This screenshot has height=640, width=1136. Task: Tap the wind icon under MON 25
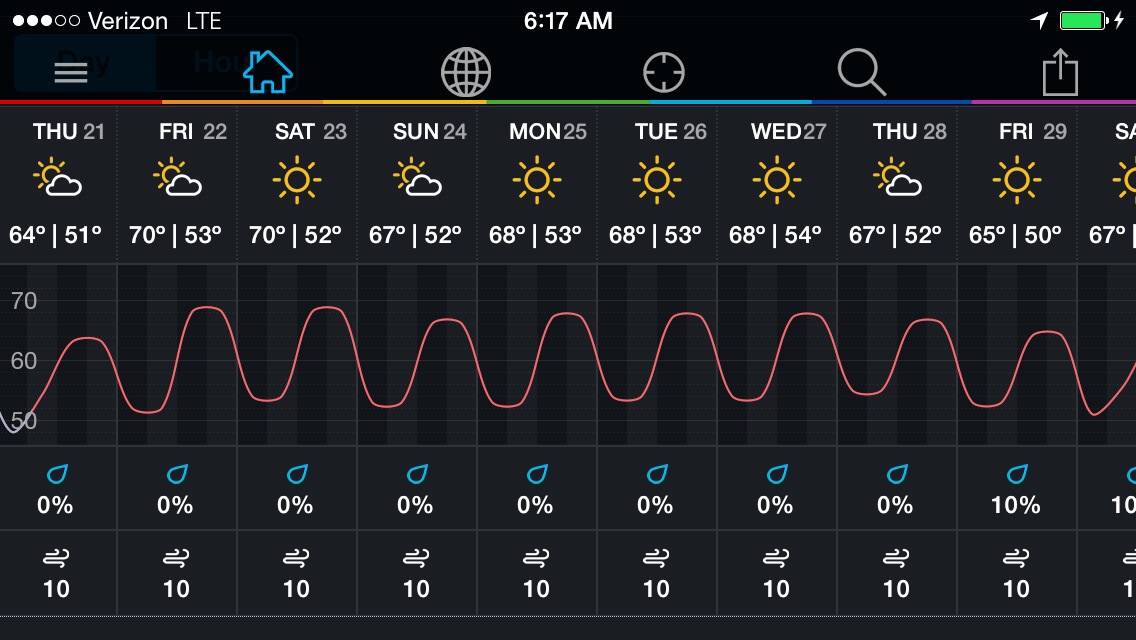[x=536, y=557]
